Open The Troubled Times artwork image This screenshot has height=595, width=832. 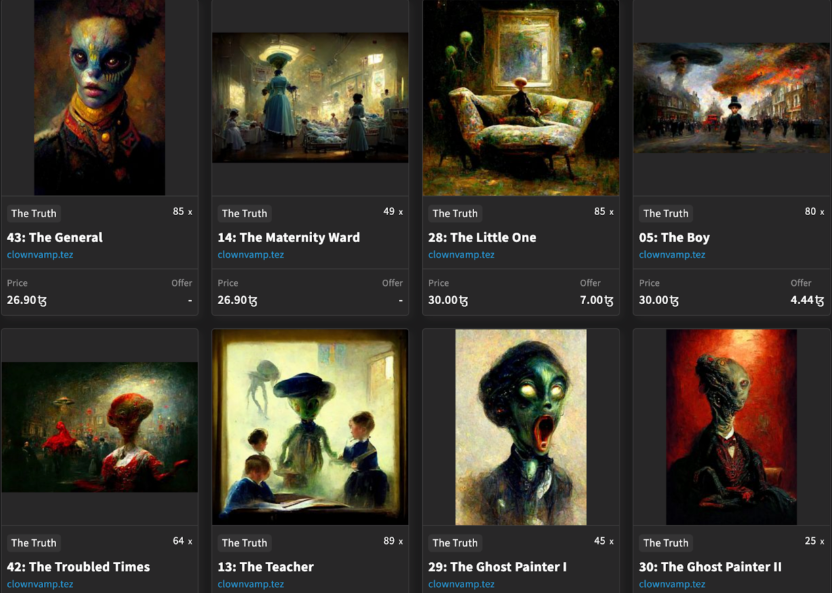(x=100, y=427)
